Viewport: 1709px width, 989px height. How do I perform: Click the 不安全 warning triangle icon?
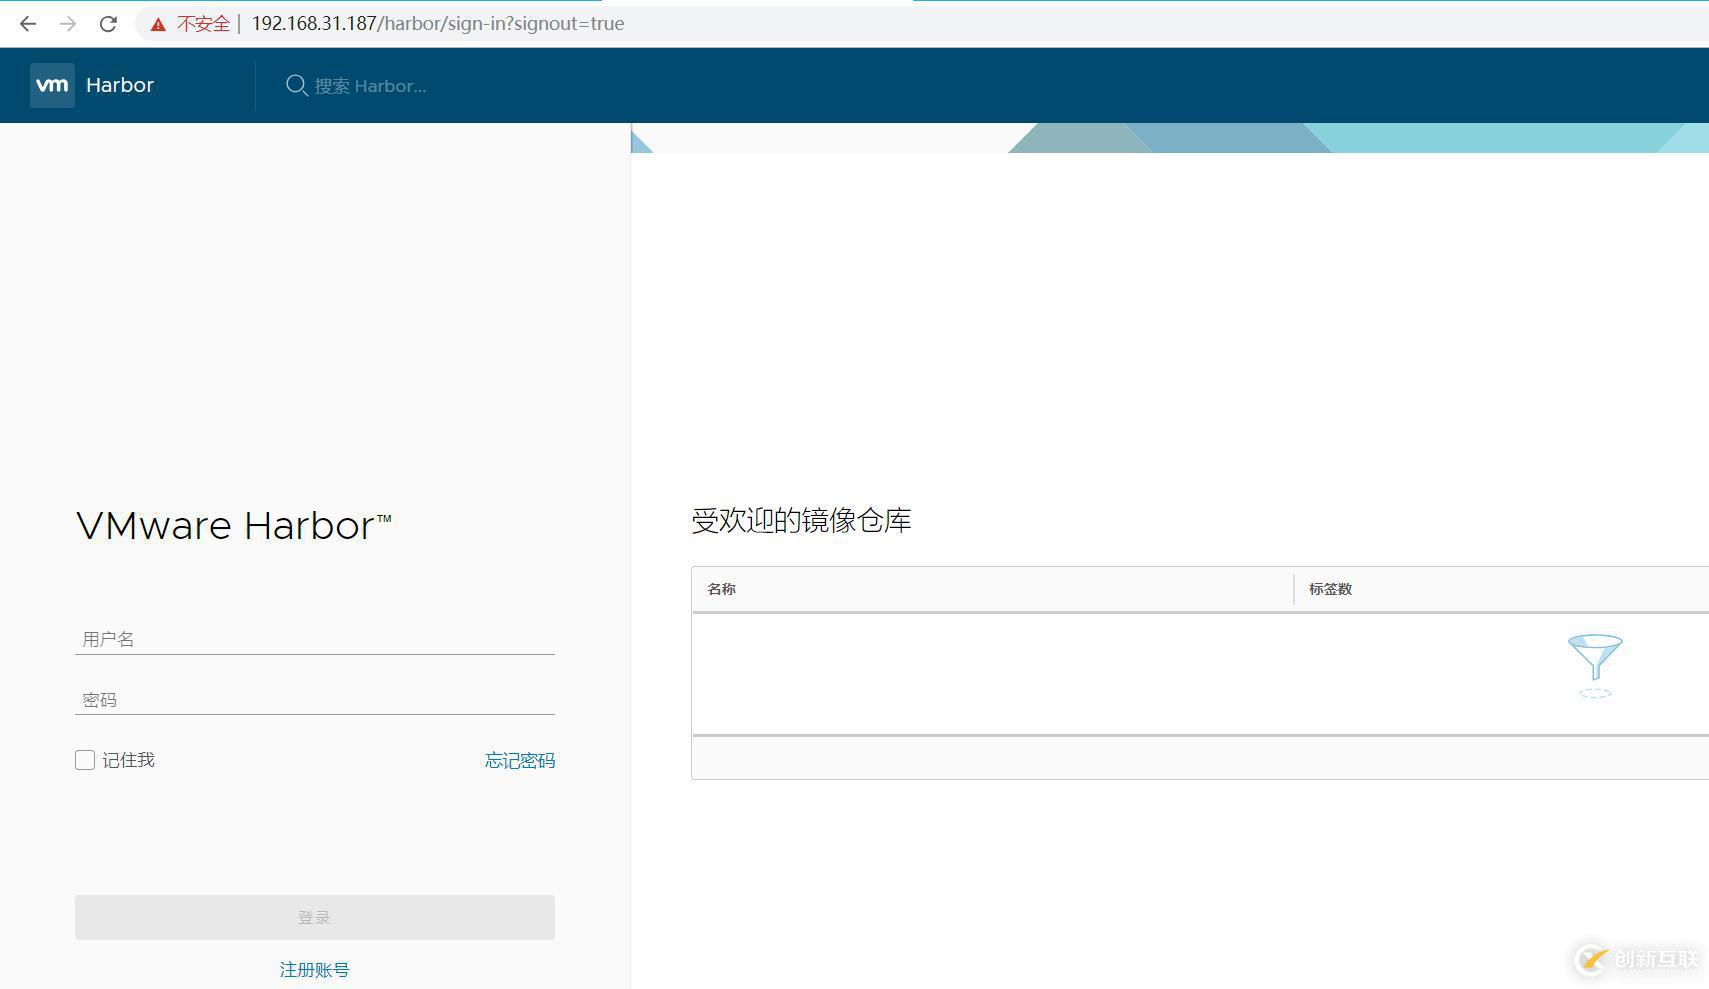point(158,23)
